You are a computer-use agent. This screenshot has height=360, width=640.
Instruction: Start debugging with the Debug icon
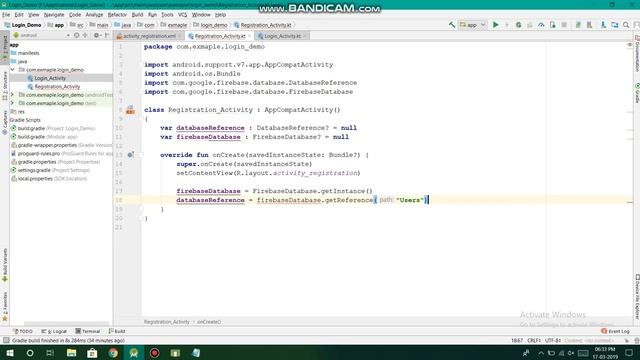518,25
